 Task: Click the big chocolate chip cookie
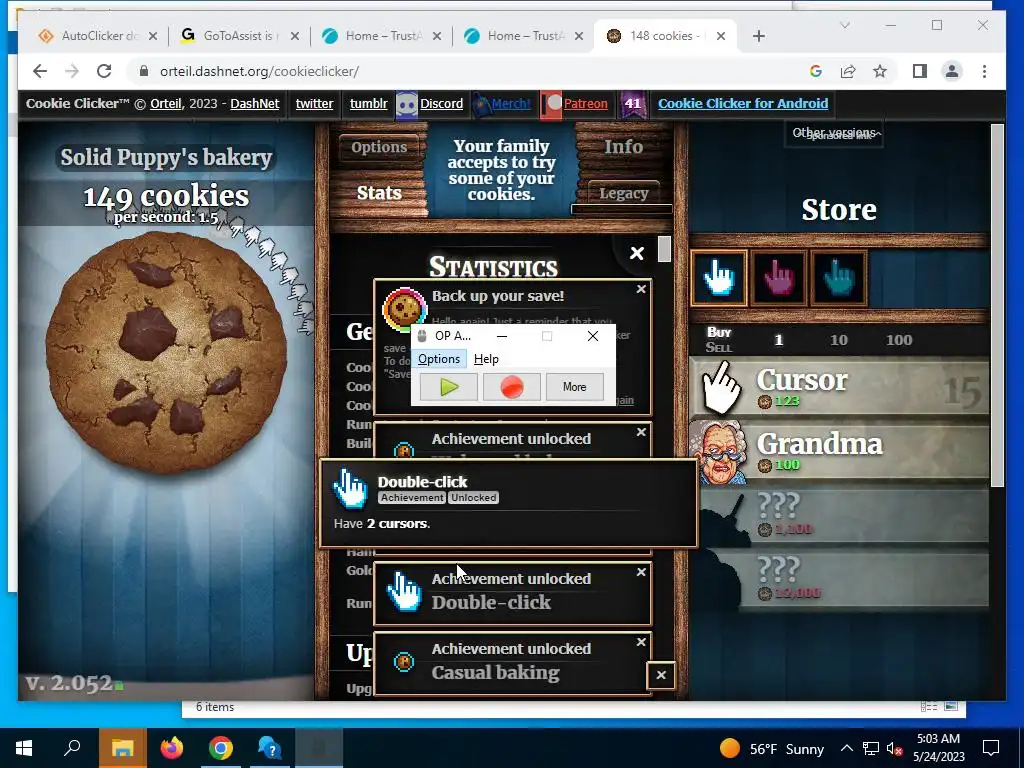tap(166, 352)
